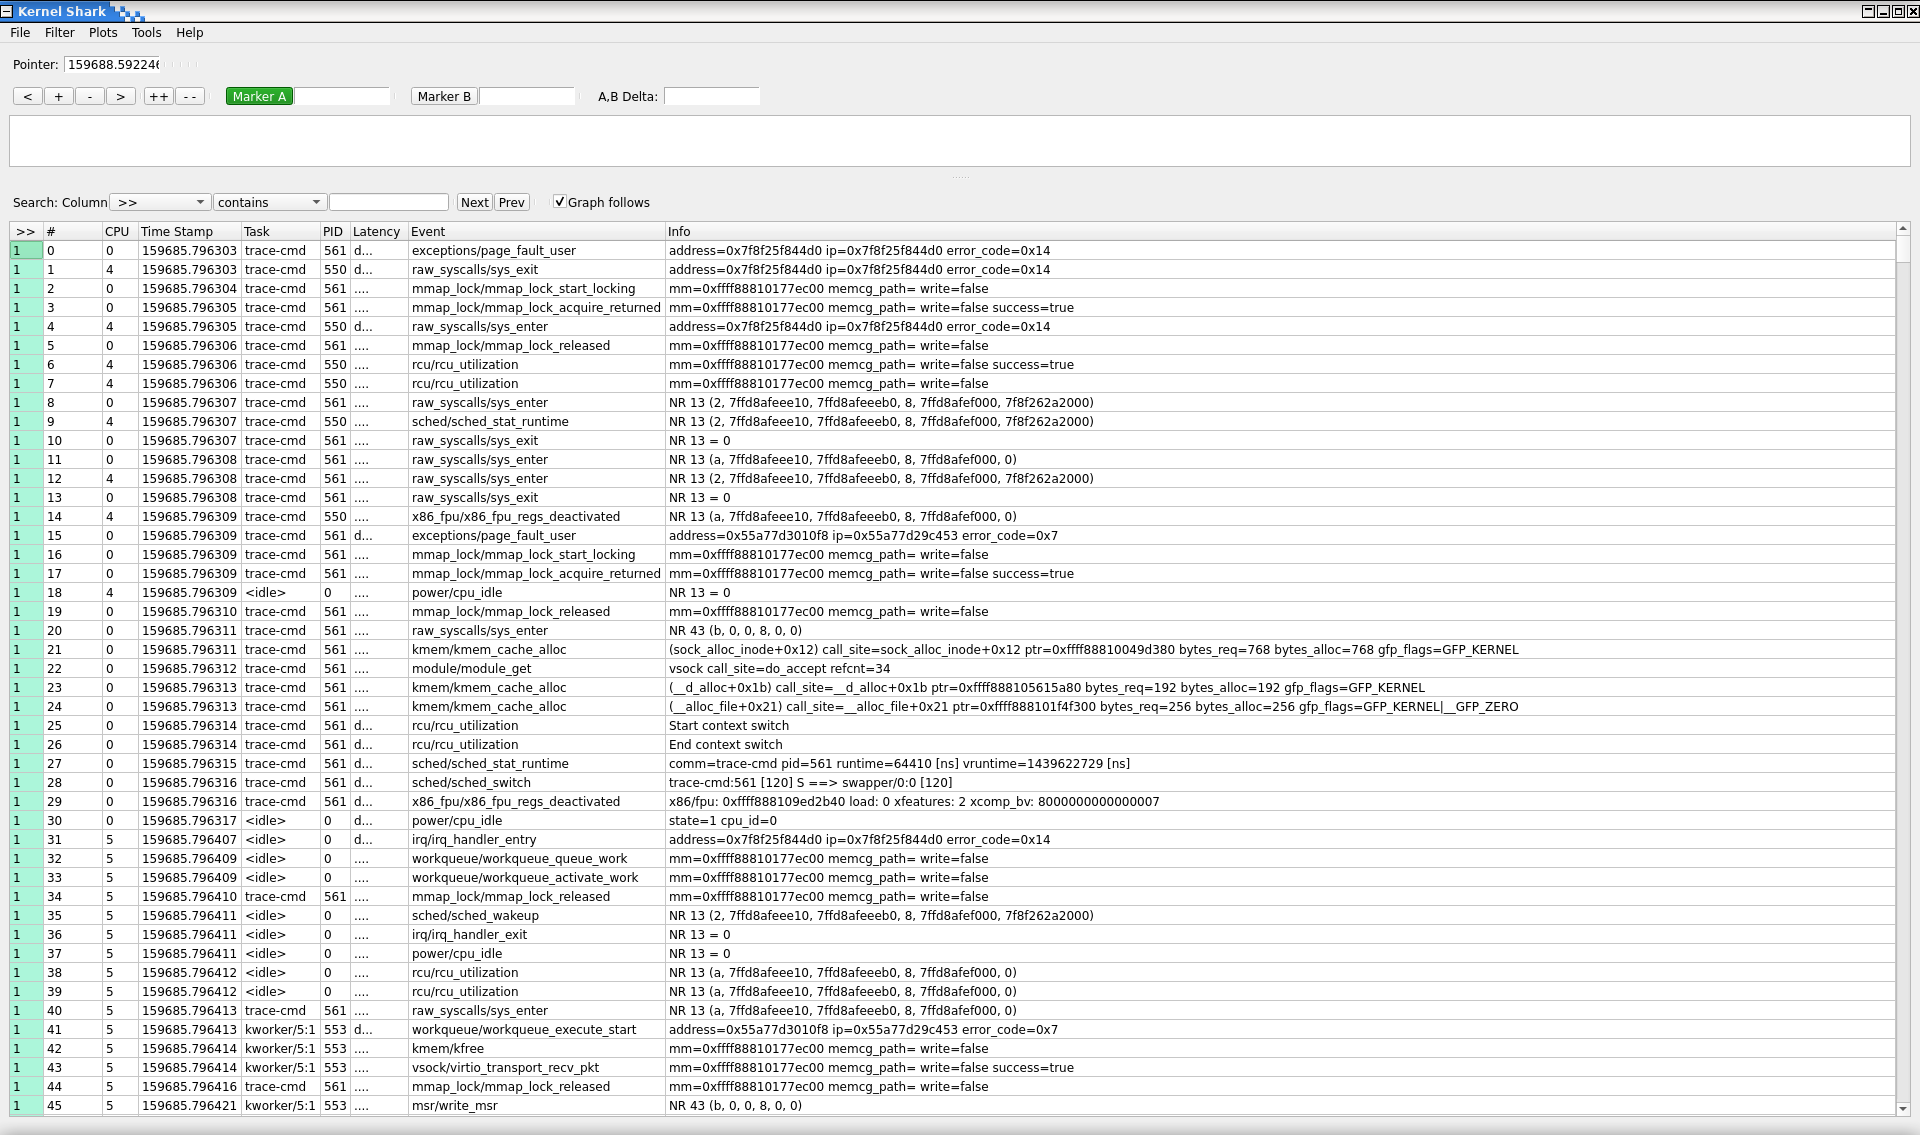The width and height of the screenshot is (1920, 1135).
Task: Activate the Marker B button
Action: [444, 96]
